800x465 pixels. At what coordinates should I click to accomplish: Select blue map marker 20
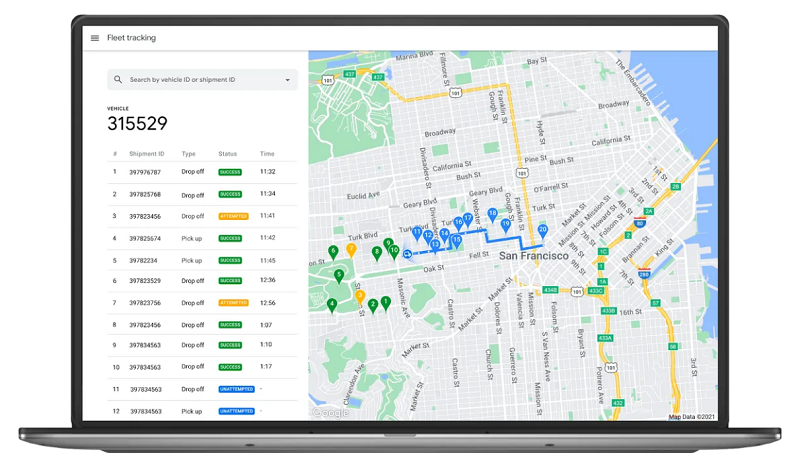(543, 232)
